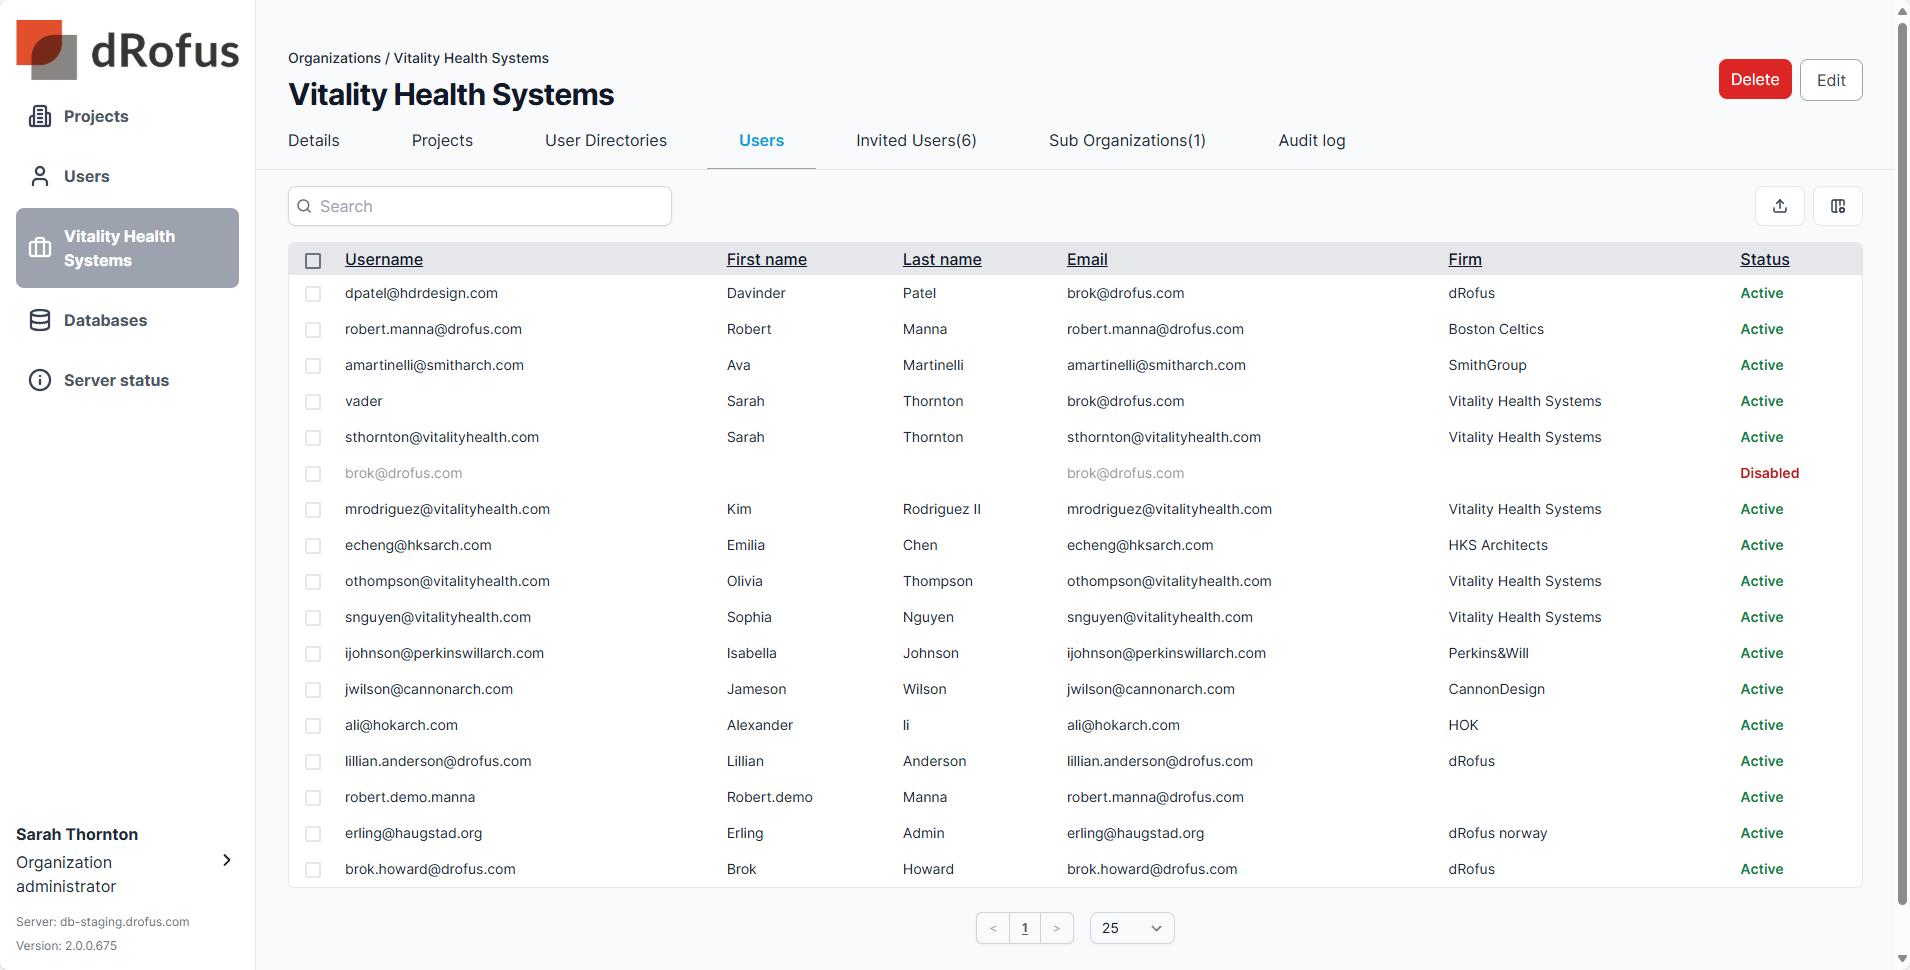Open the column layout settings icon

pos(1837,206)
